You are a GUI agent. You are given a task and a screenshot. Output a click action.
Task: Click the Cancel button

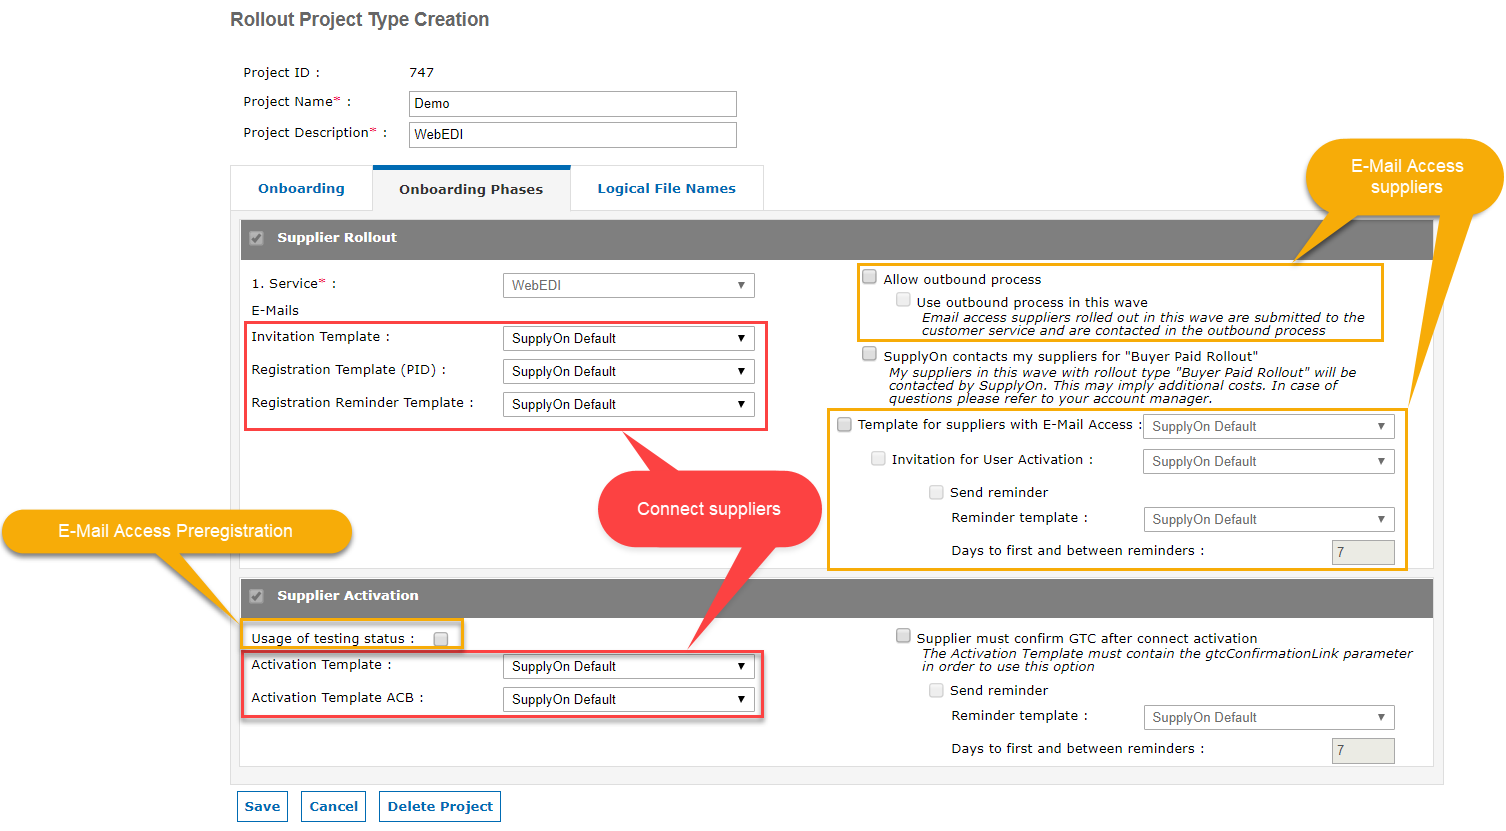pos(333,806)
